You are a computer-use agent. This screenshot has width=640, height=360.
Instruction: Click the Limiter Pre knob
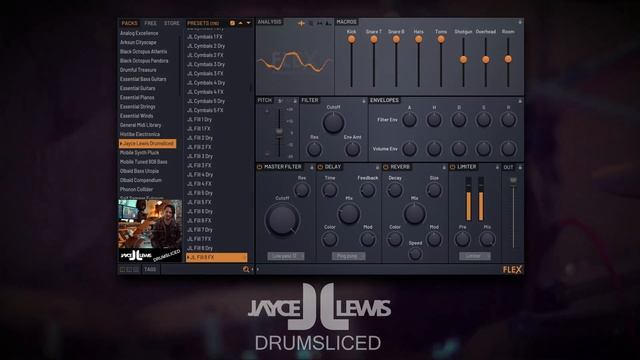pyautogui.click(x=462, y=239)
